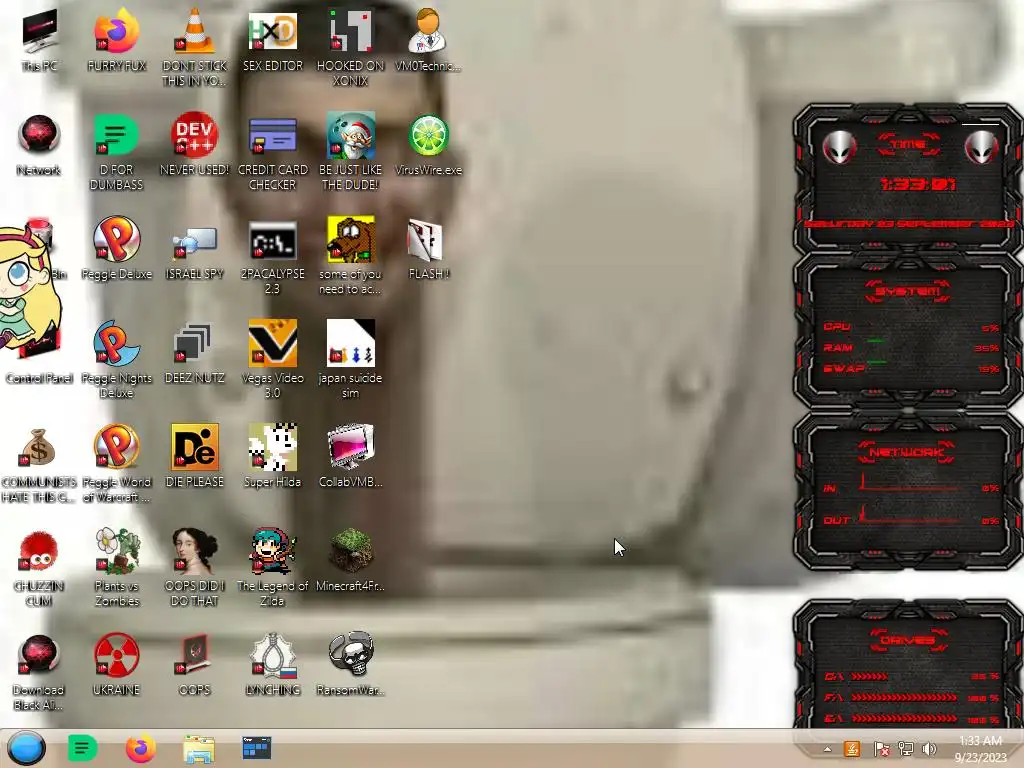Select the Peggle Nights Deluxe icon
This screenshot has width=1024, height=768.
click(116, 359)
